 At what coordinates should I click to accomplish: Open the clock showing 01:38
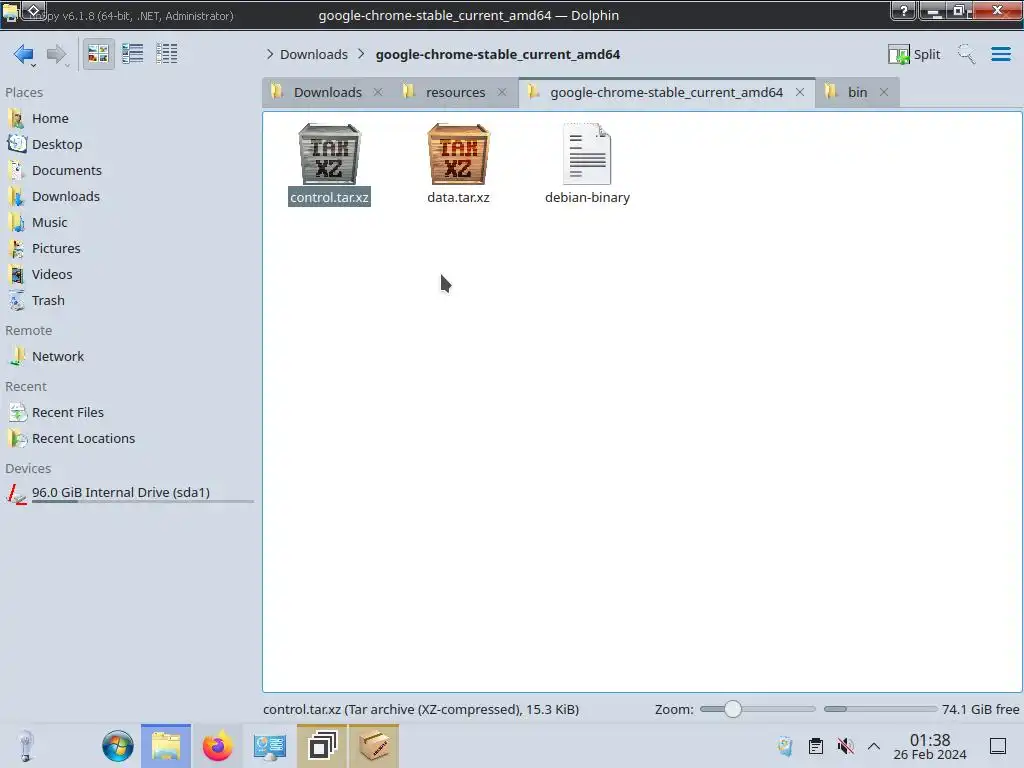(x=930, y=746)
